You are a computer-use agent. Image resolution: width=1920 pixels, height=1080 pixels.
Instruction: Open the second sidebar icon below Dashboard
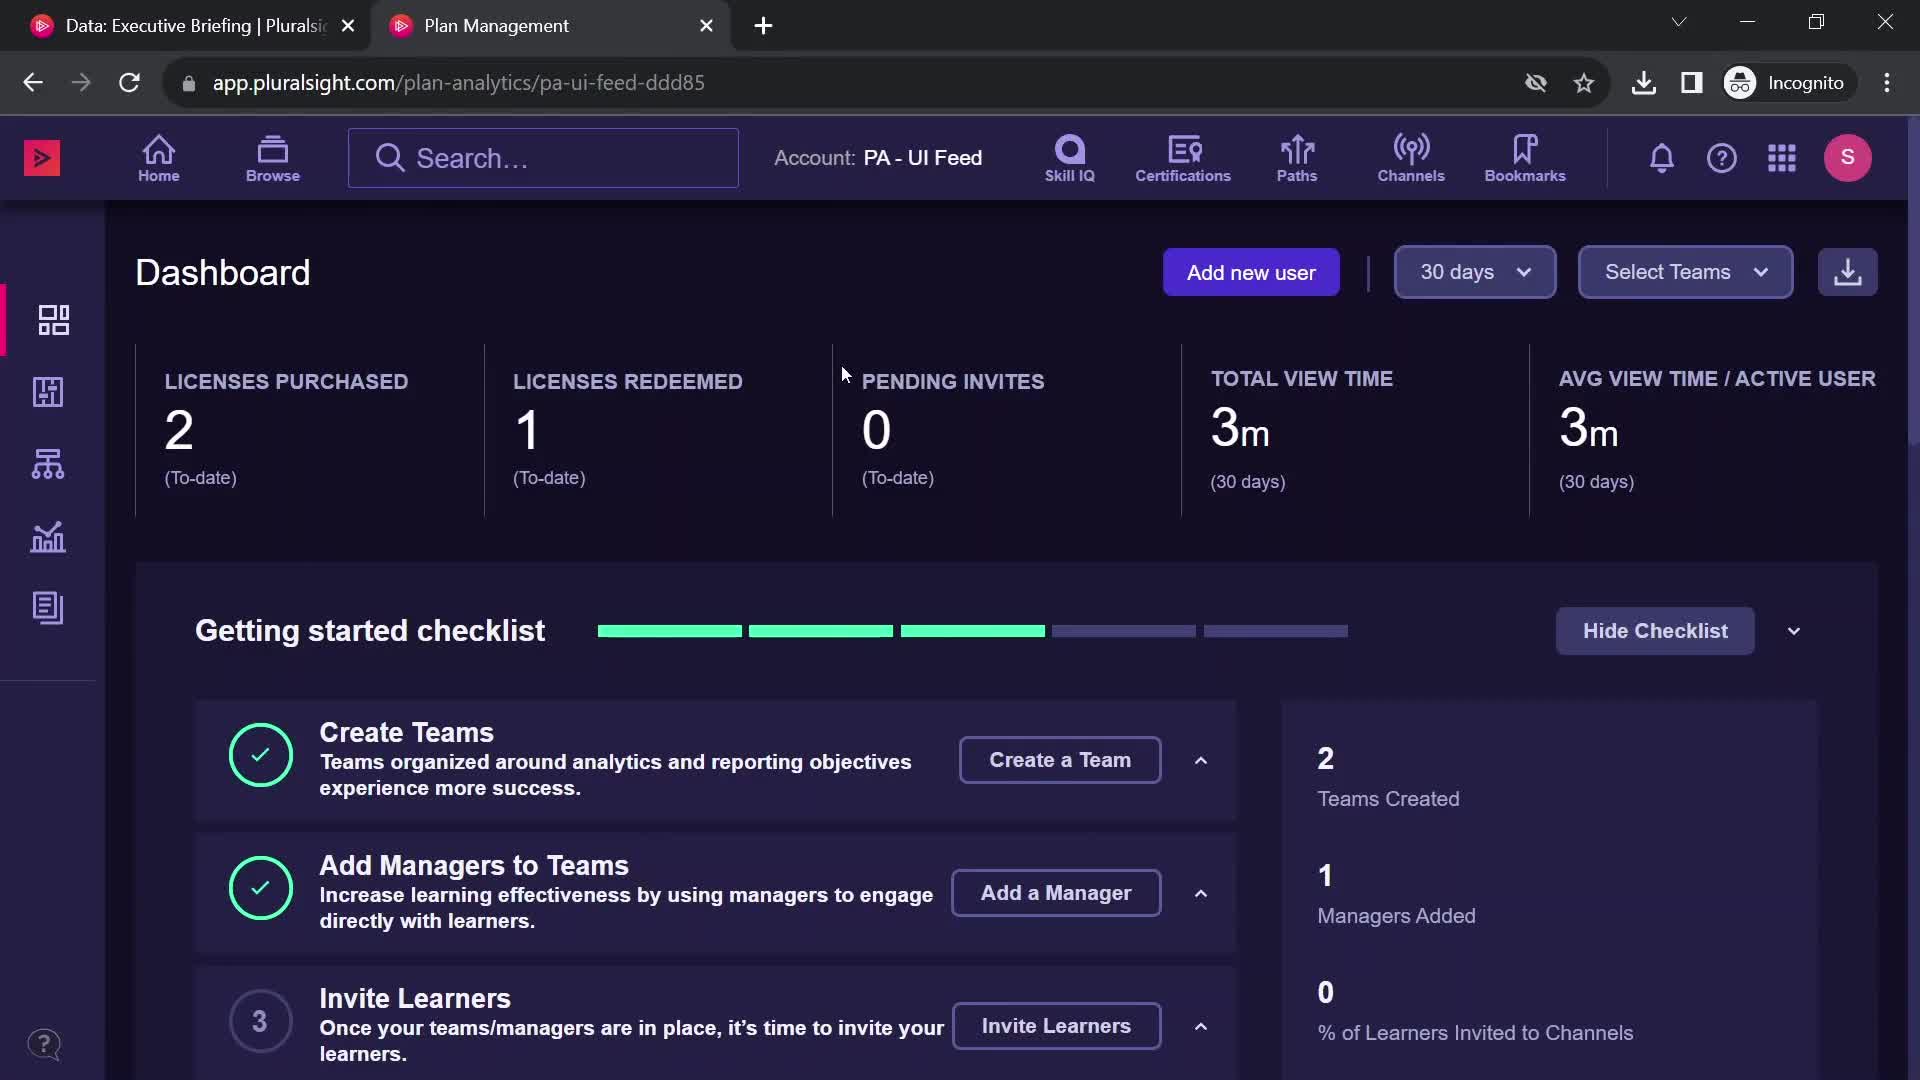[48, 392]
